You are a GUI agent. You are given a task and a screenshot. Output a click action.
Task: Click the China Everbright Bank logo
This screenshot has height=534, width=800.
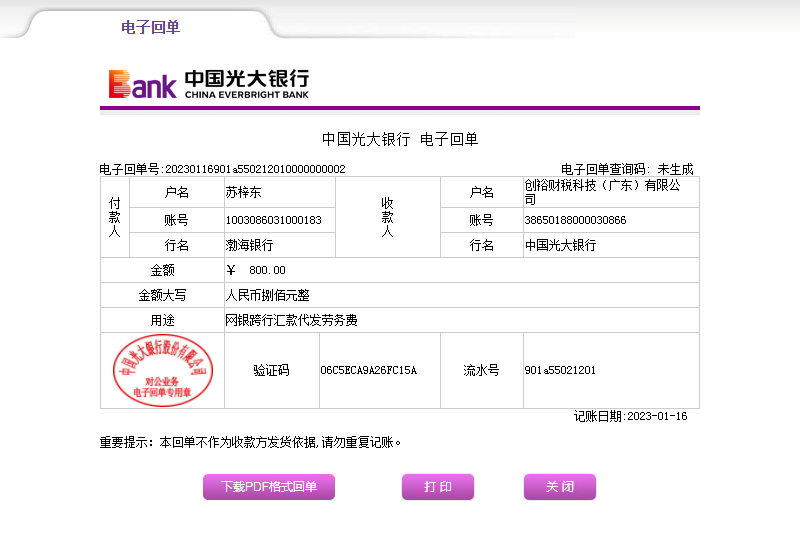(209, 84)
